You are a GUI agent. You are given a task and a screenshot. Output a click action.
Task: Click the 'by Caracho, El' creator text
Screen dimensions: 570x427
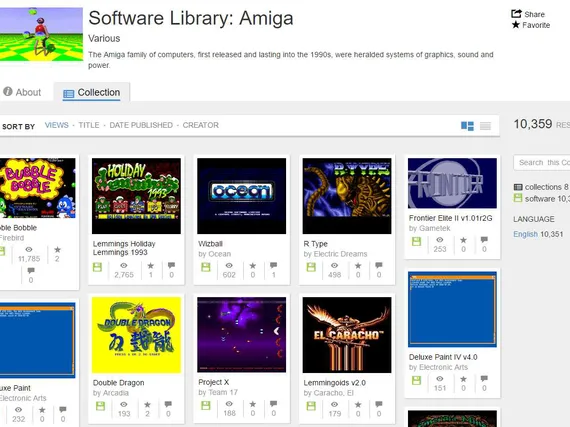[328, 393]
